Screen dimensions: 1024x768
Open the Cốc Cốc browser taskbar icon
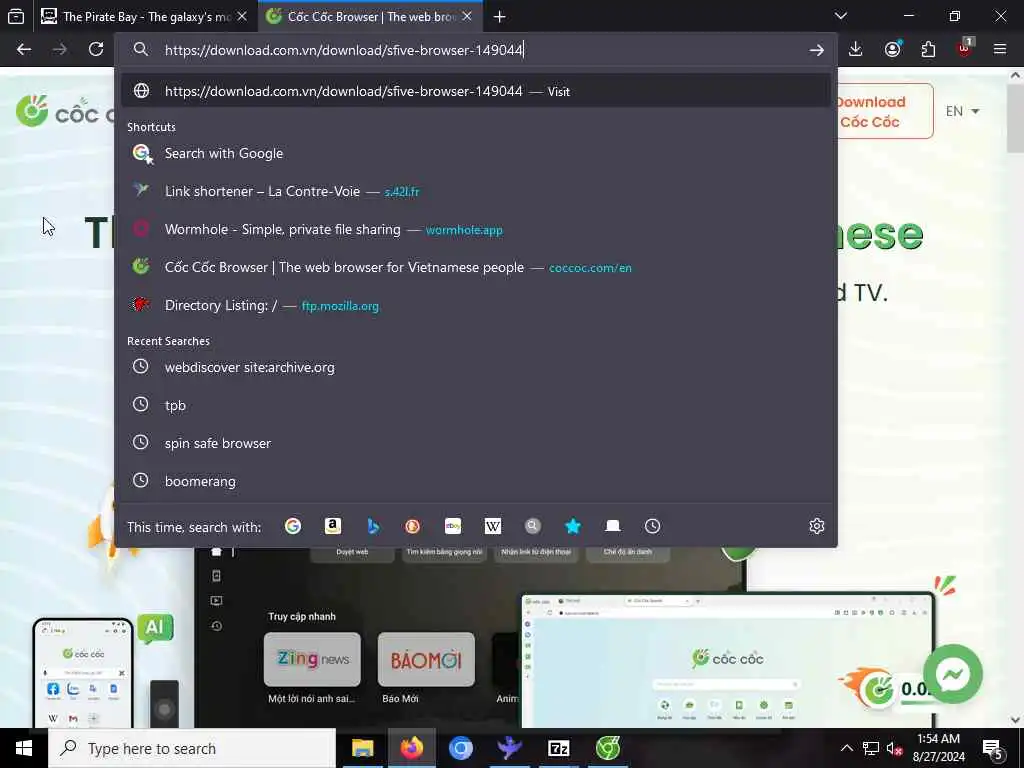coord(608,748)
